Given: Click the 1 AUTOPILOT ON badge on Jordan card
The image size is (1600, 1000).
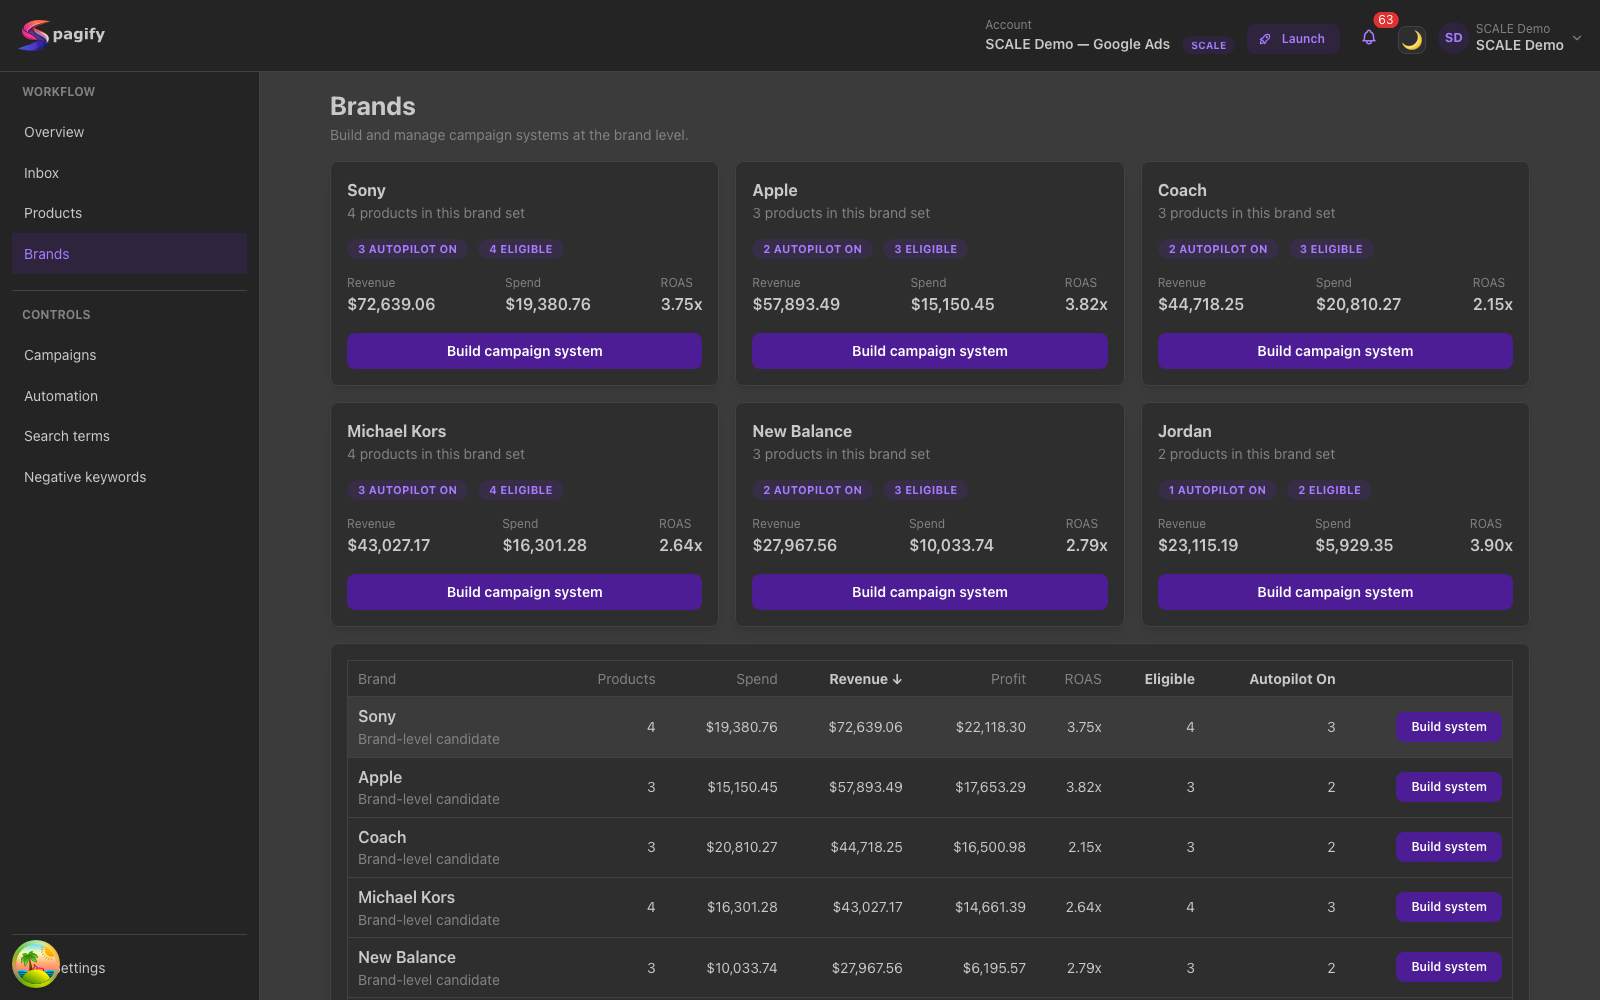Looking at the screenshot, I should (x=1217, y=490).
